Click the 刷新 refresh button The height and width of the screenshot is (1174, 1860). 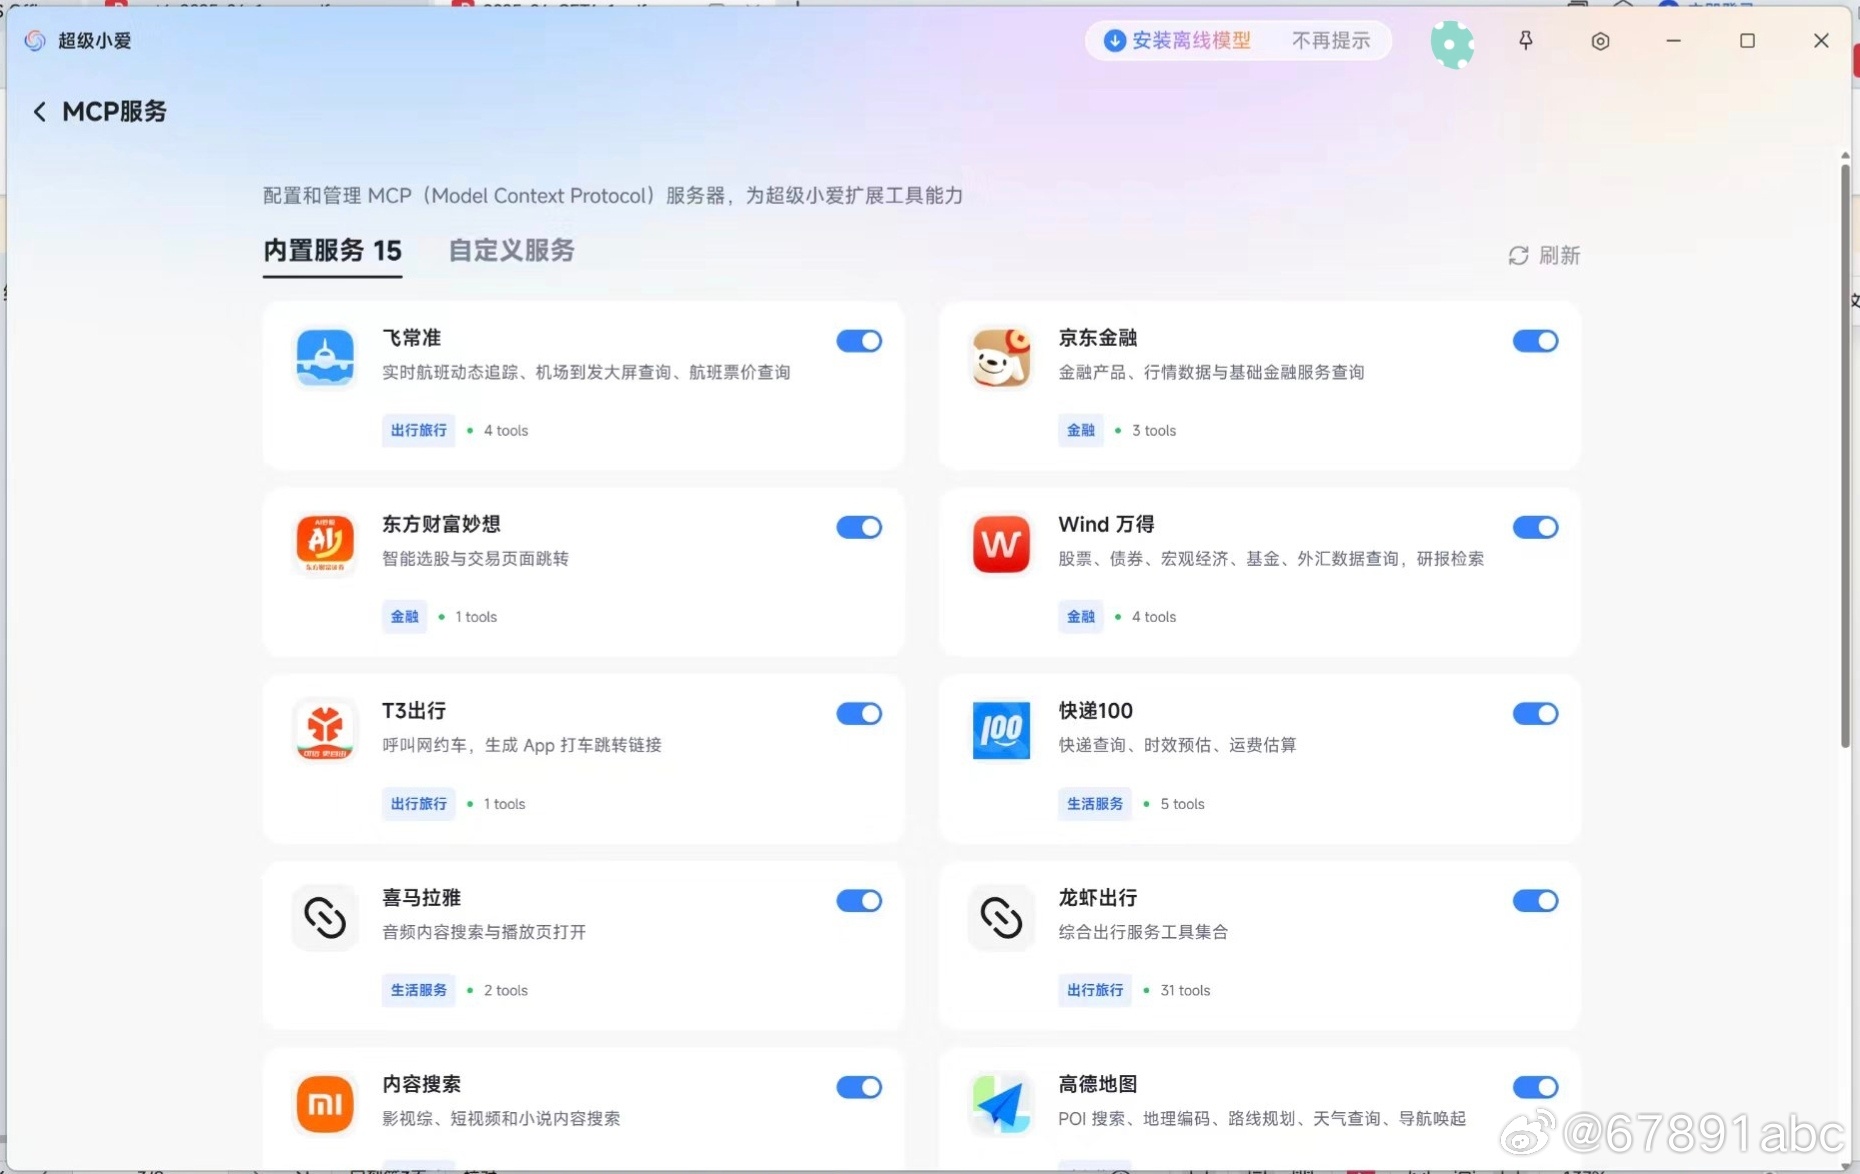point(1544,256)
